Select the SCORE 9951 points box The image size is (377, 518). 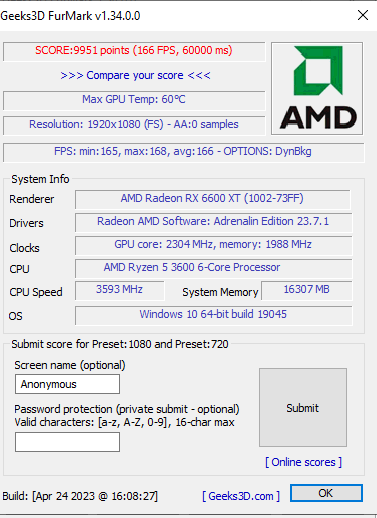pos(134,51)
